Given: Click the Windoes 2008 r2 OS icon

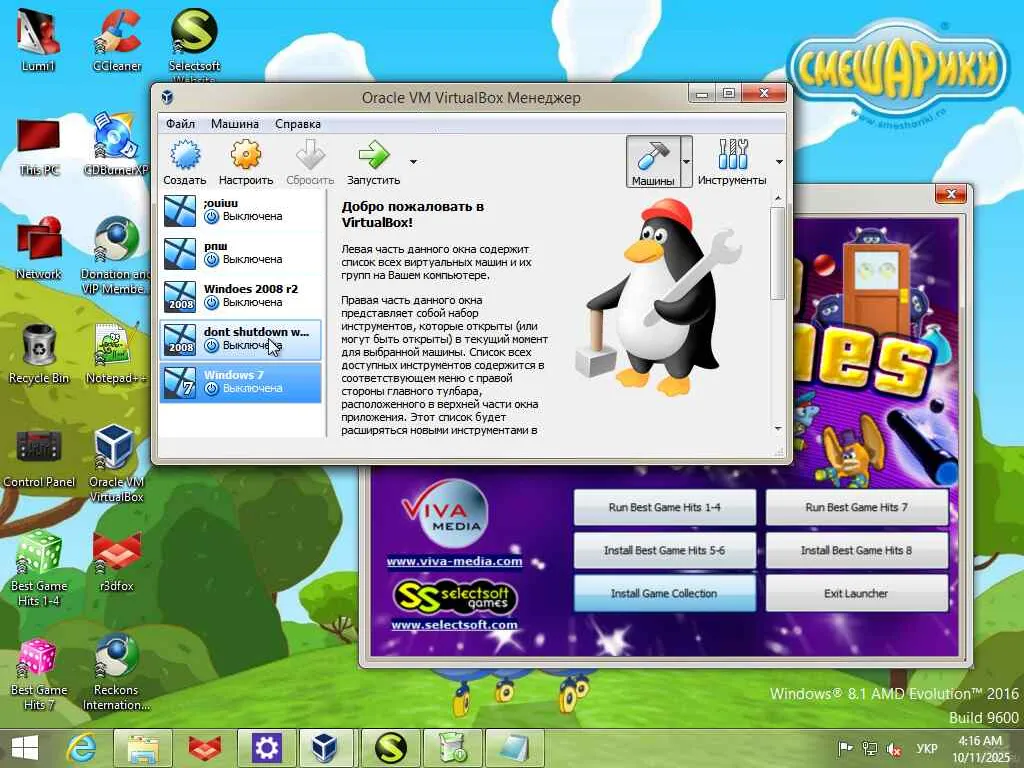Looking at the screenshot, I should (180, 296).
